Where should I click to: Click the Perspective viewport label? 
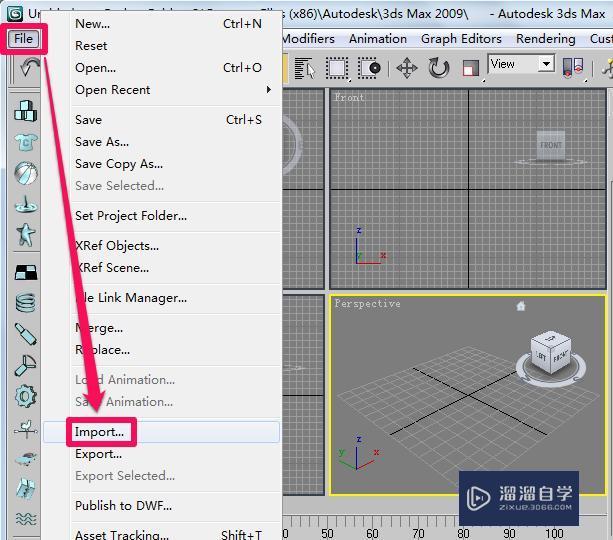pyautogui.click(x=367, y=303)
